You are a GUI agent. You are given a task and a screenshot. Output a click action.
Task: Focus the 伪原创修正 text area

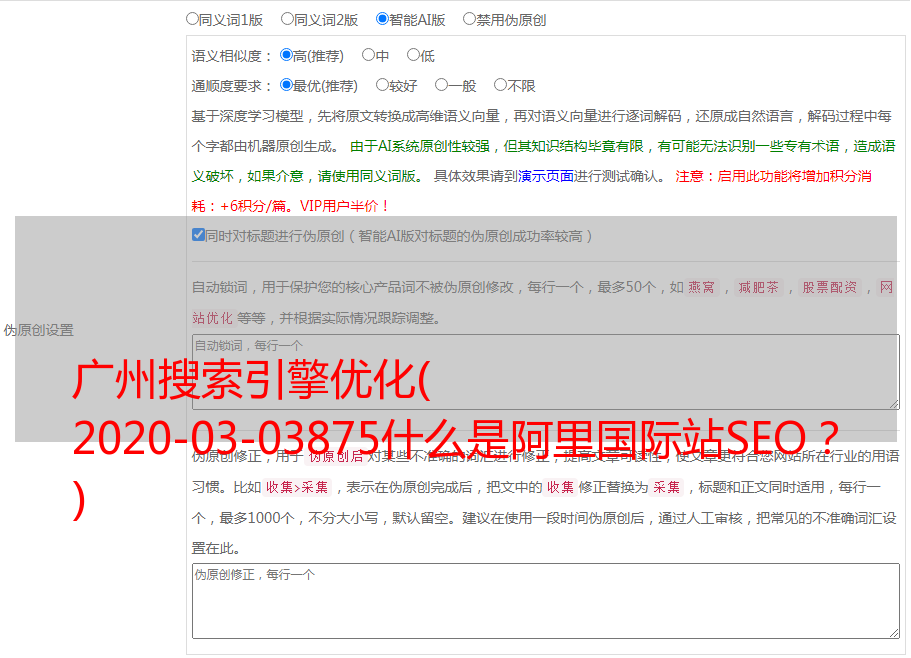pos(546,601)
